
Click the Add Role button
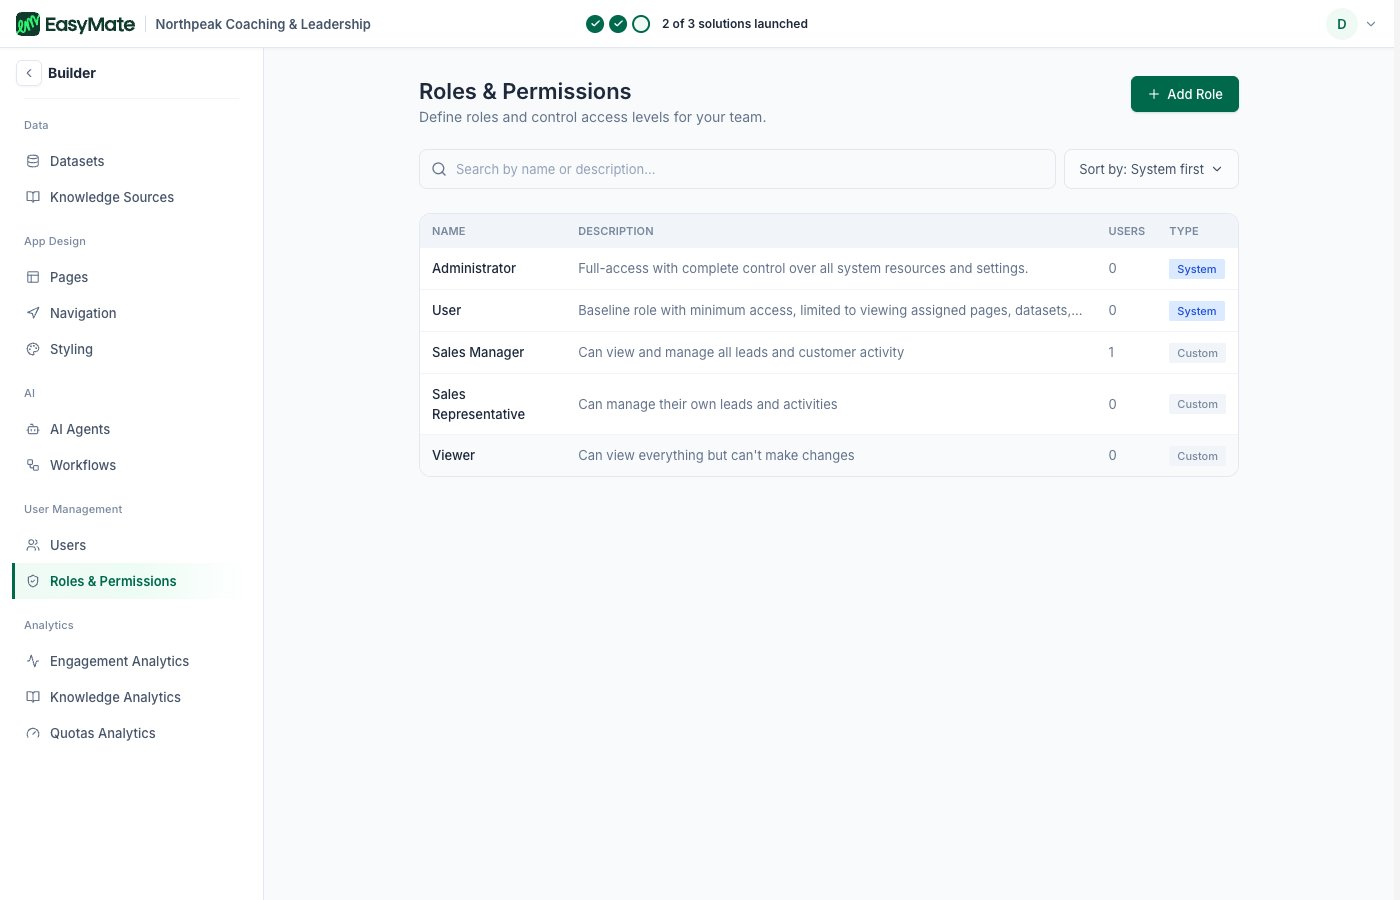1185,94
